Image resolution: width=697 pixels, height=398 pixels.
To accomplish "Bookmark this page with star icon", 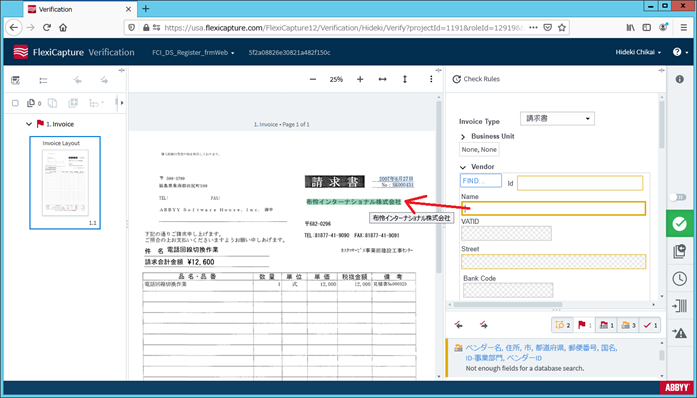I will click(x=562, y=28).
